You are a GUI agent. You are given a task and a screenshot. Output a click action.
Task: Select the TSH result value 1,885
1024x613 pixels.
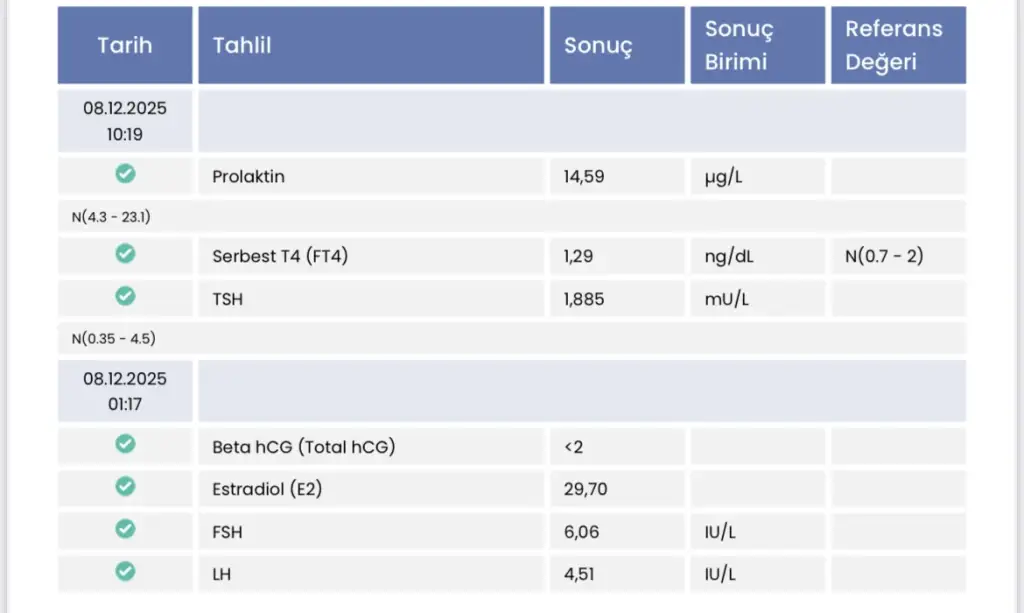(x=584, y=299)
